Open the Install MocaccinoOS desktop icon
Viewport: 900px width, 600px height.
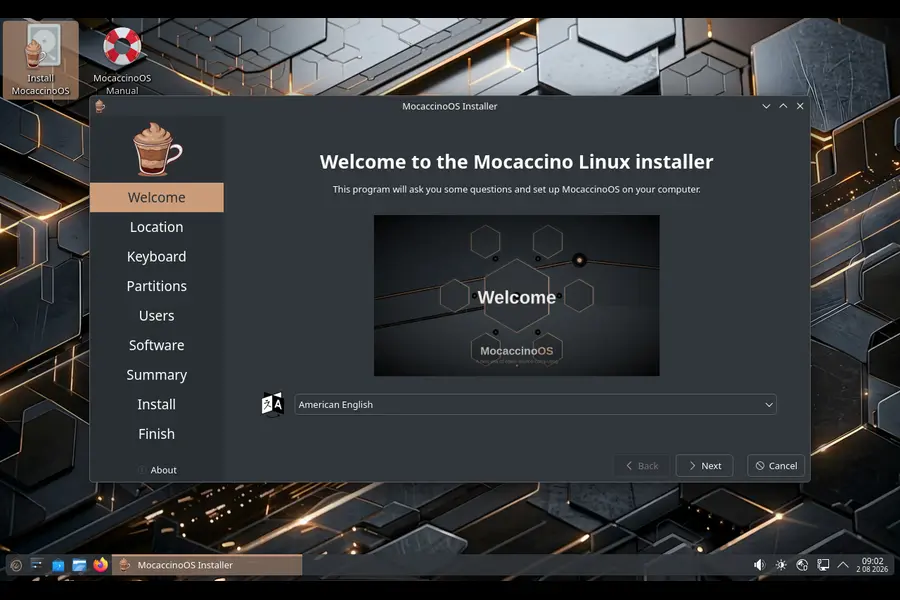point(40,59)
